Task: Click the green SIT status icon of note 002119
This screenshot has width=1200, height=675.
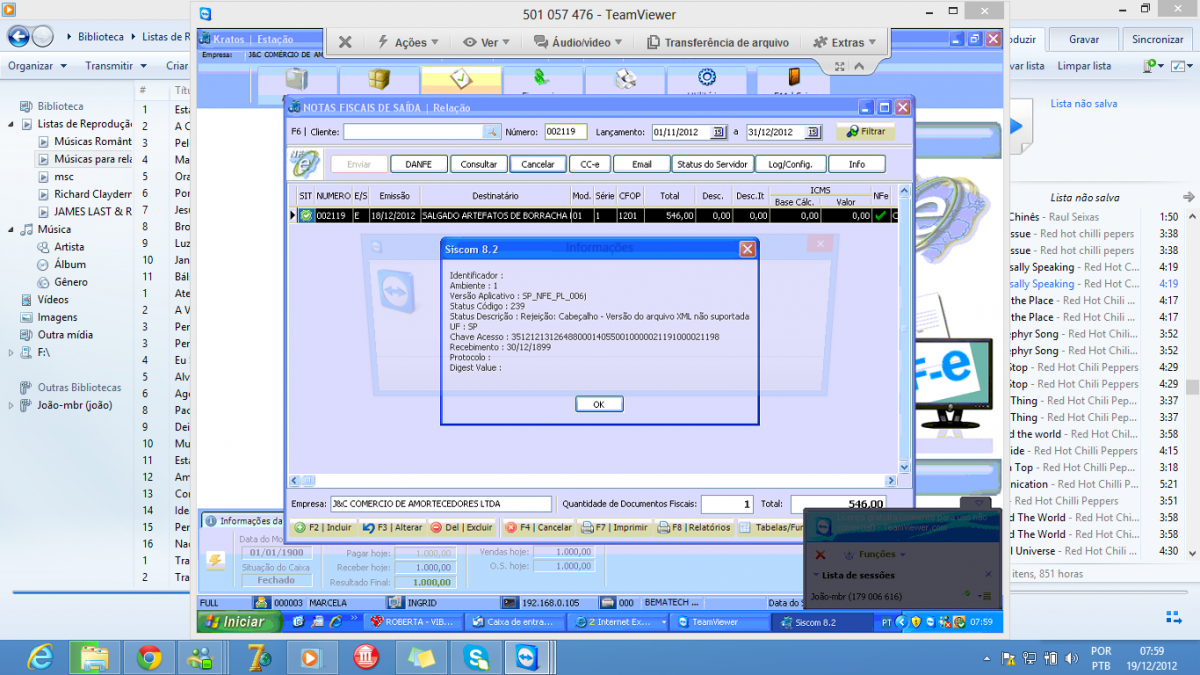Action: tap(306, 215)
